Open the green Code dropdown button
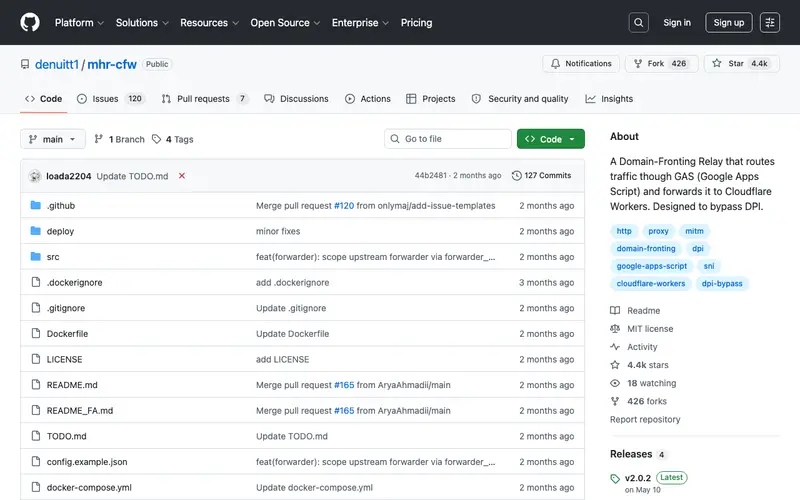 click(551, 139)
